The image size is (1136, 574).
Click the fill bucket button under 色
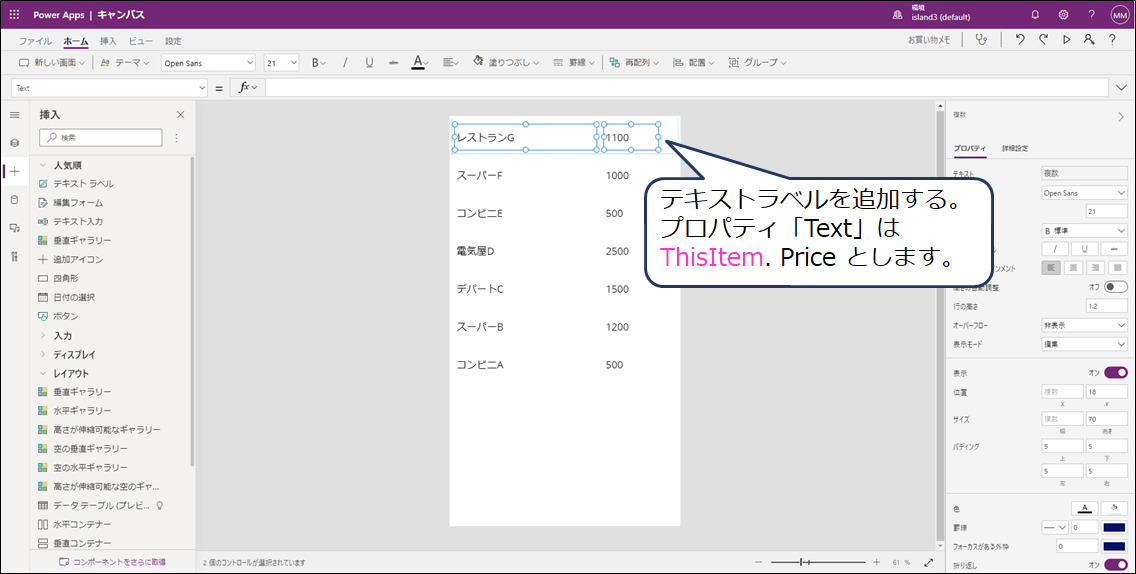pyautogui.click(x=1114, y=508)
